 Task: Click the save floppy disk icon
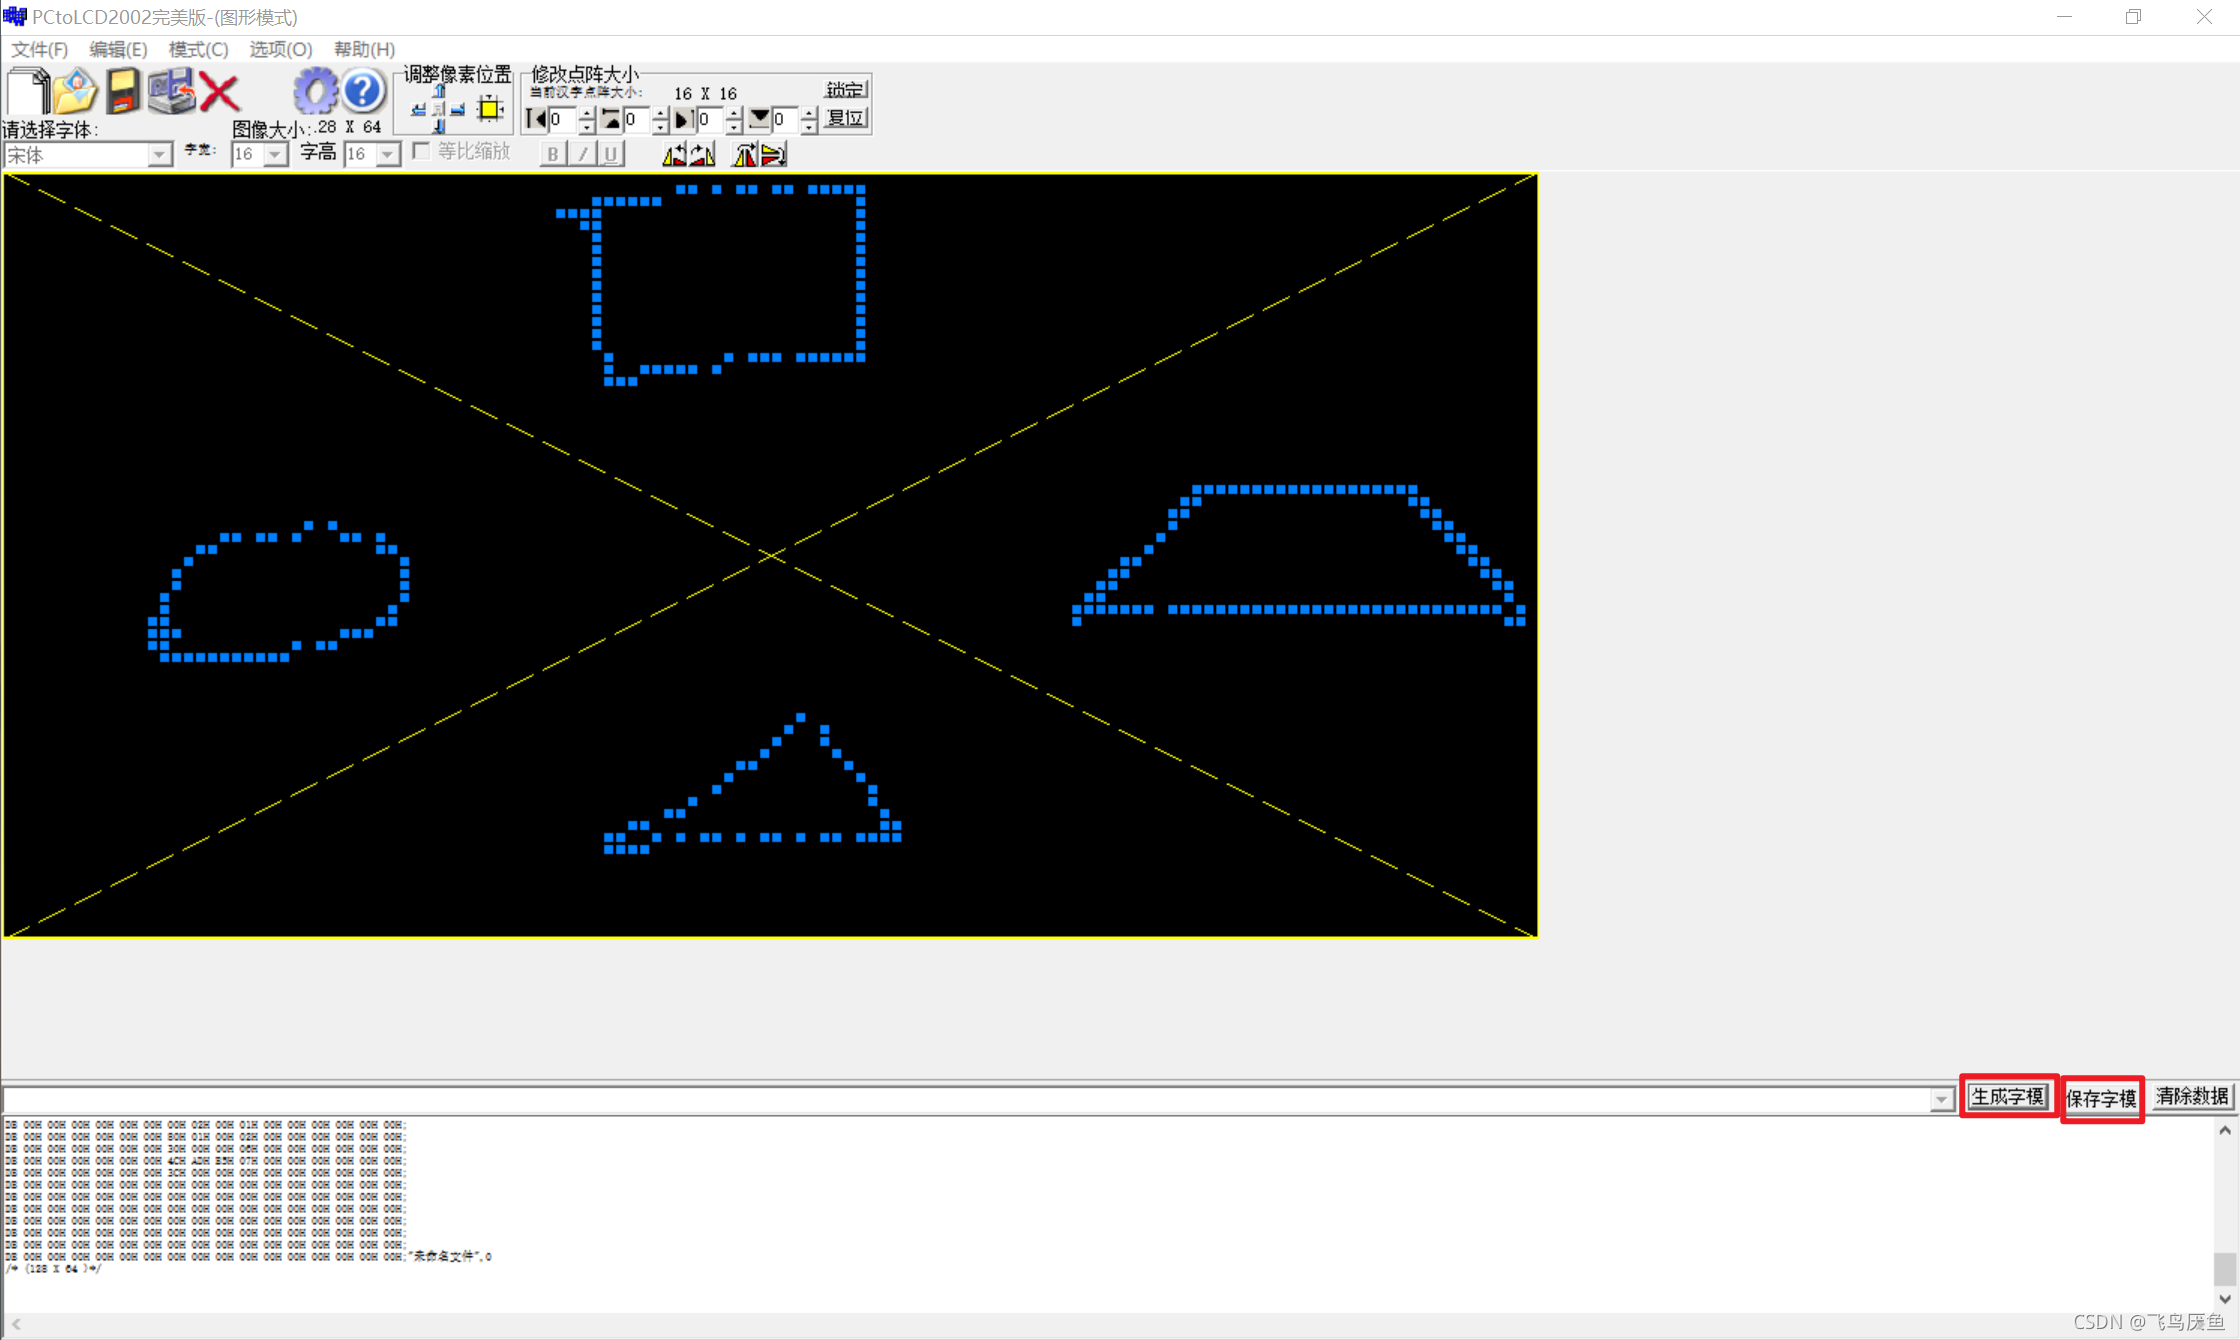(123, 92)
